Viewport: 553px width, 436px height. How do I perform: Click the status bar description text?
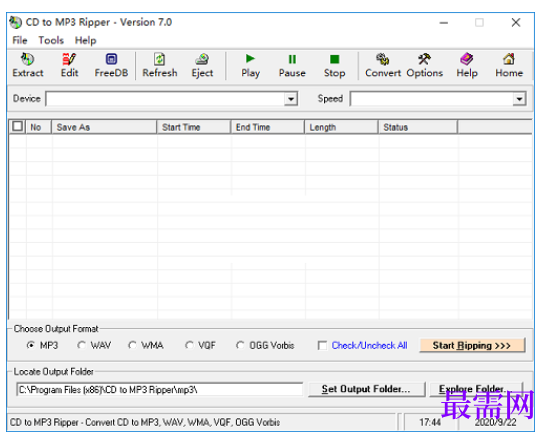click(x=145, y=422)
